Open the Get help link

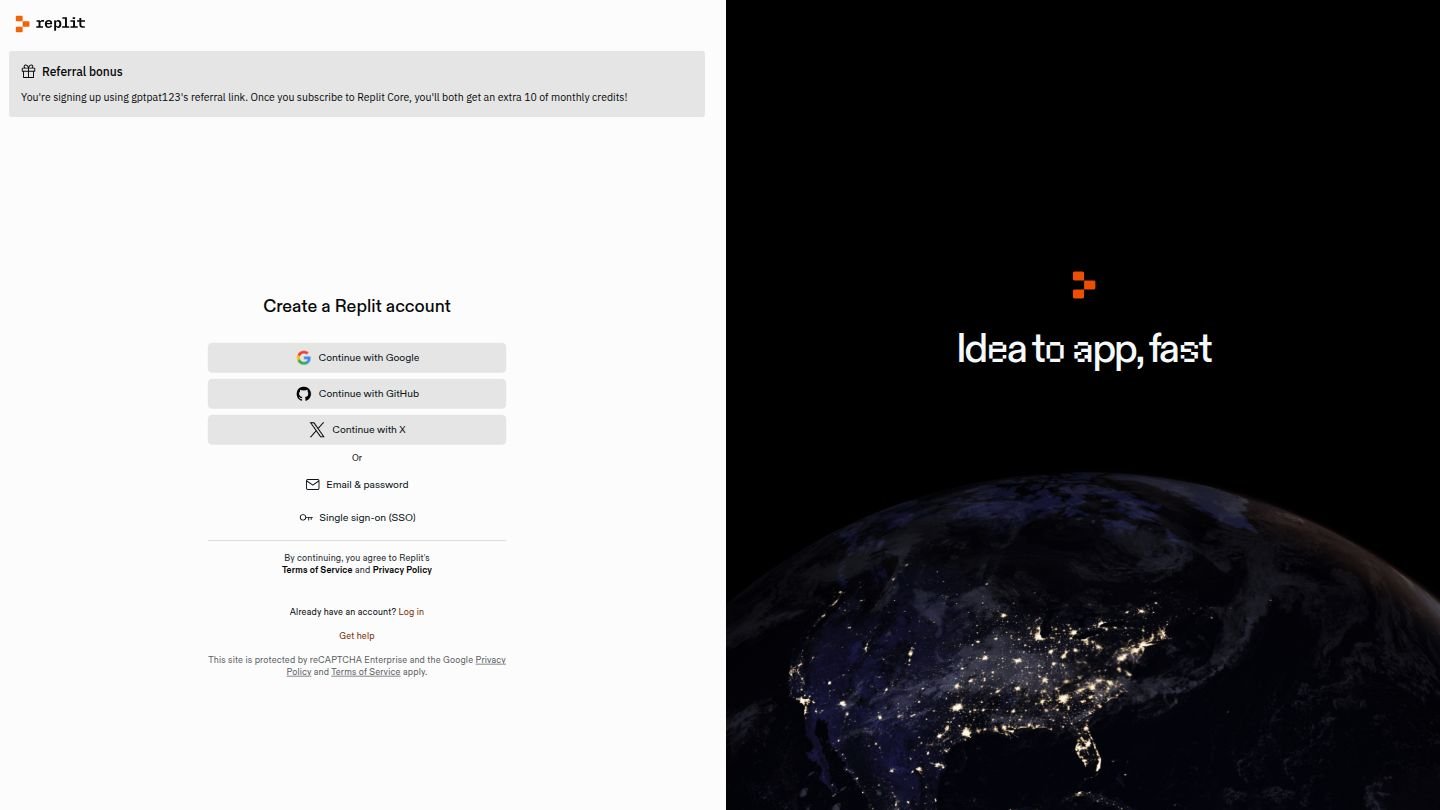tap(357, 636)
